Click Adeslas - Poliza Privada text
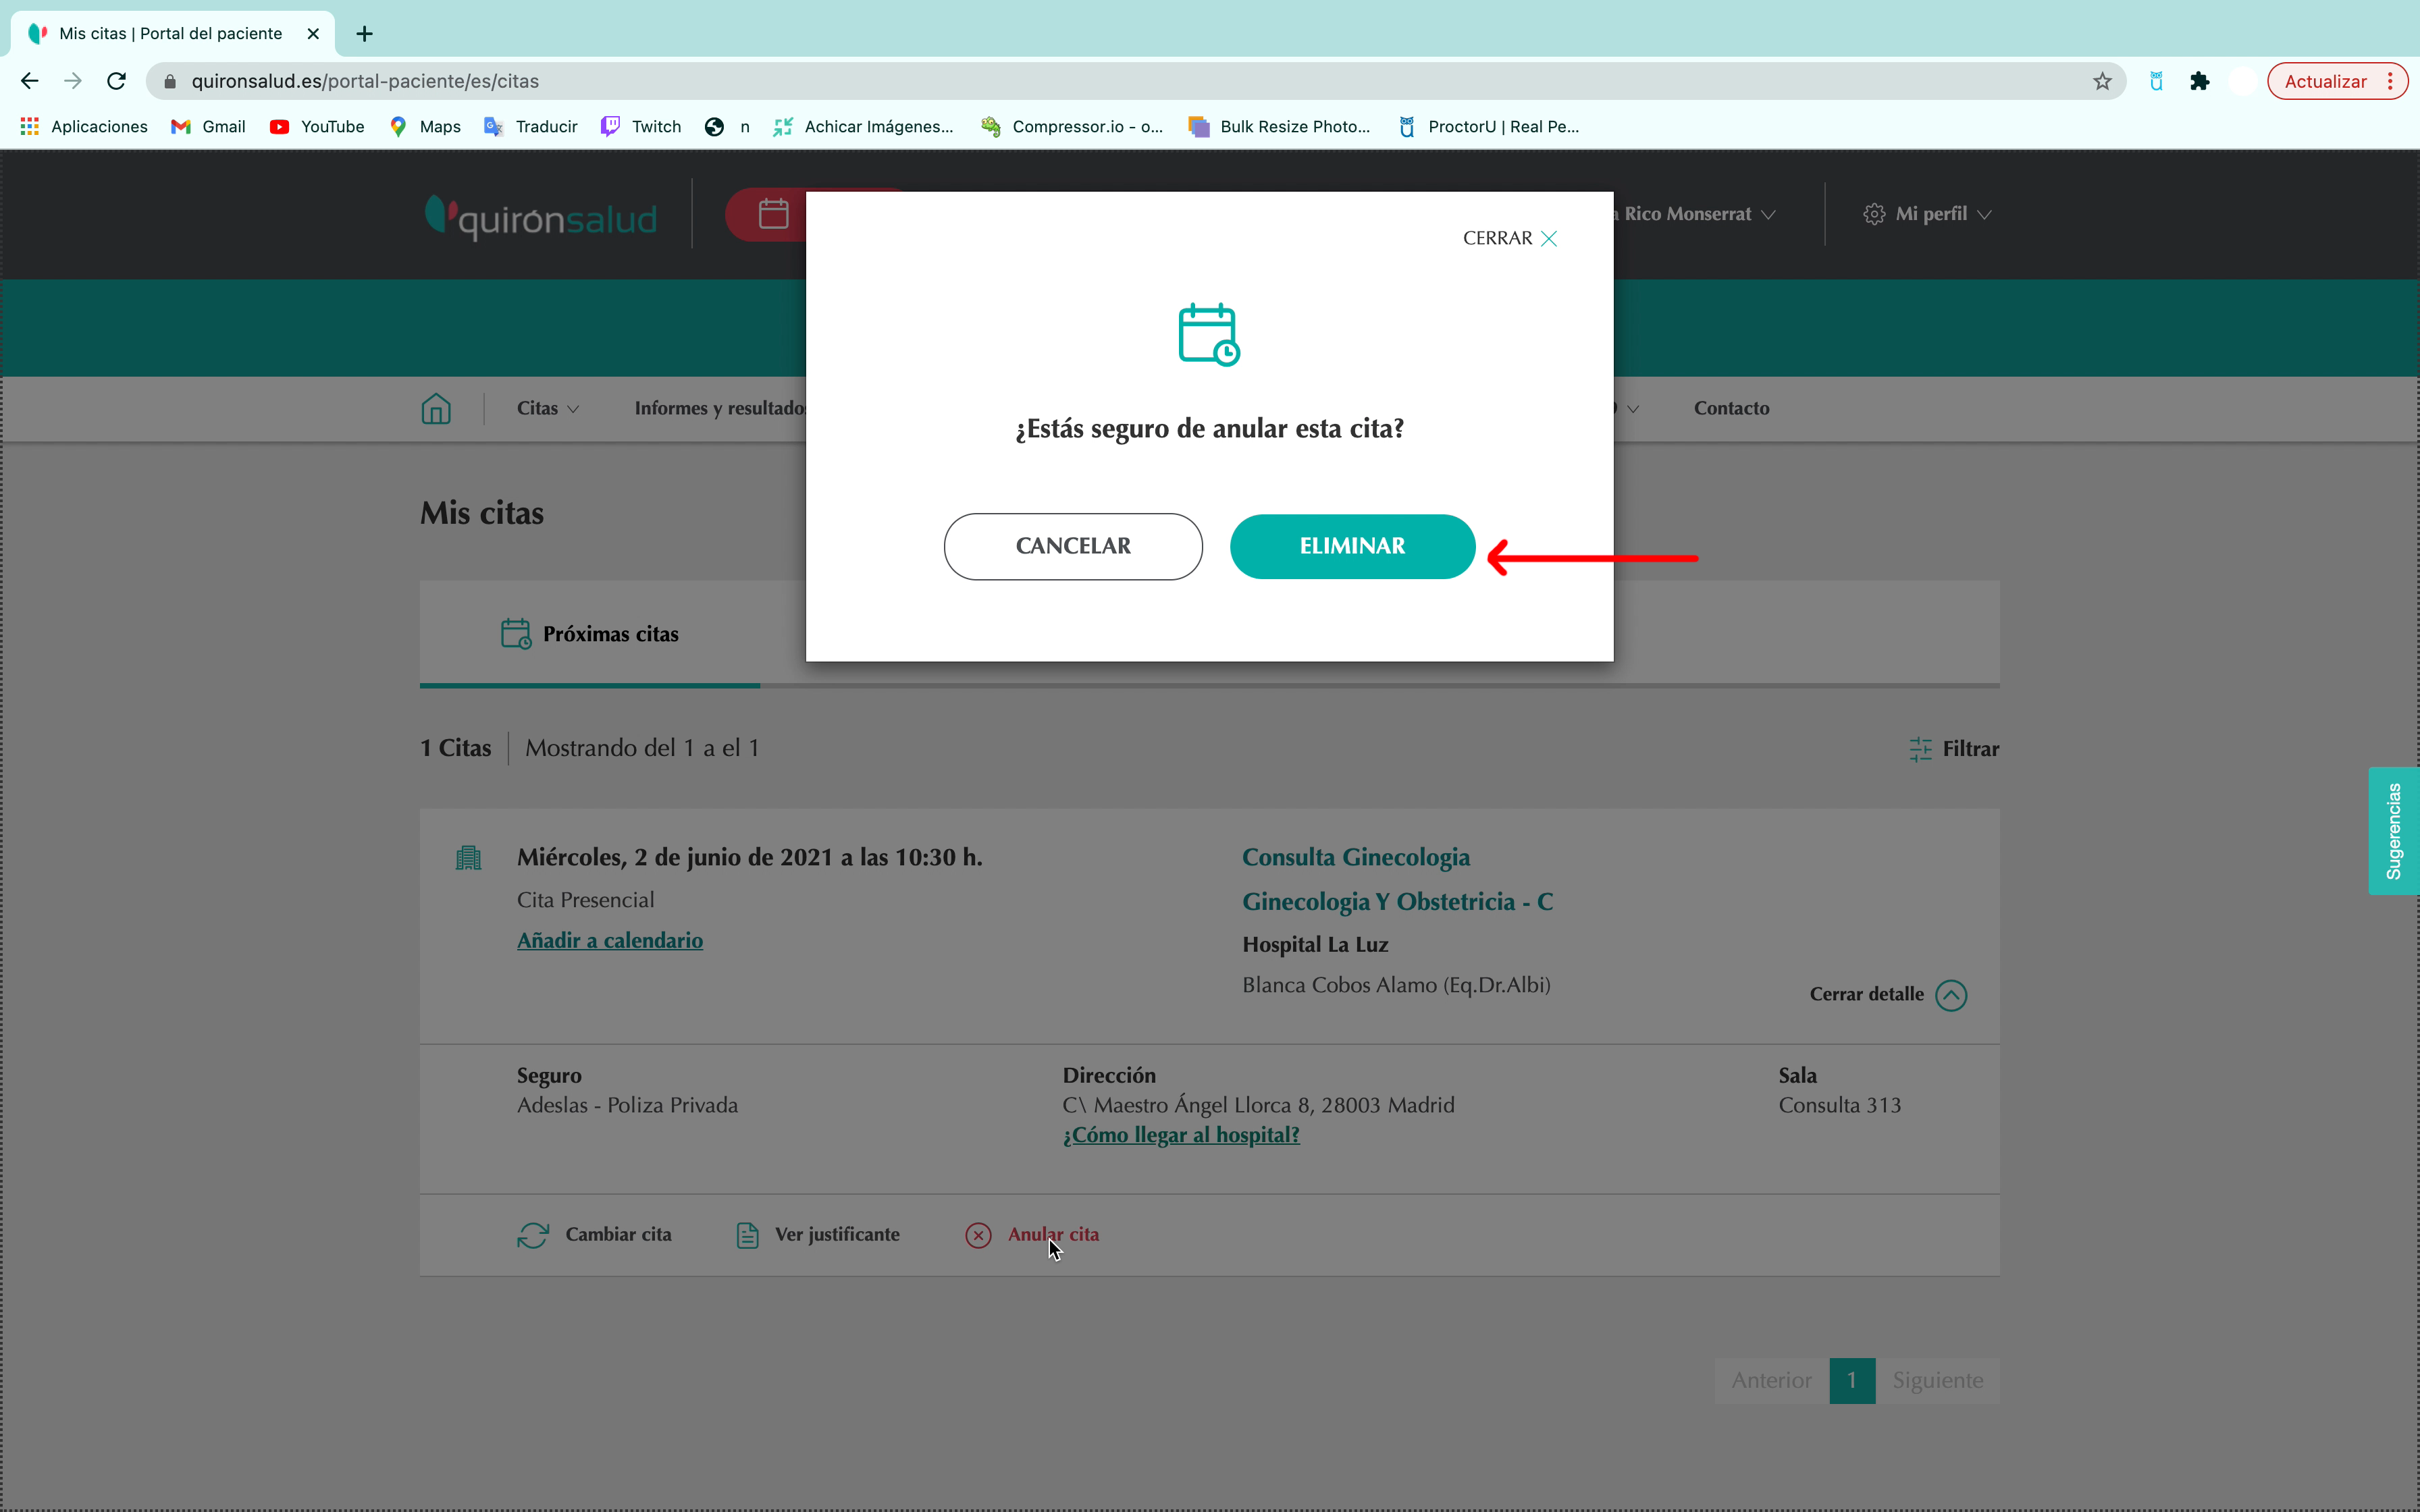 pyautogui.click(x=627, y=1105)
